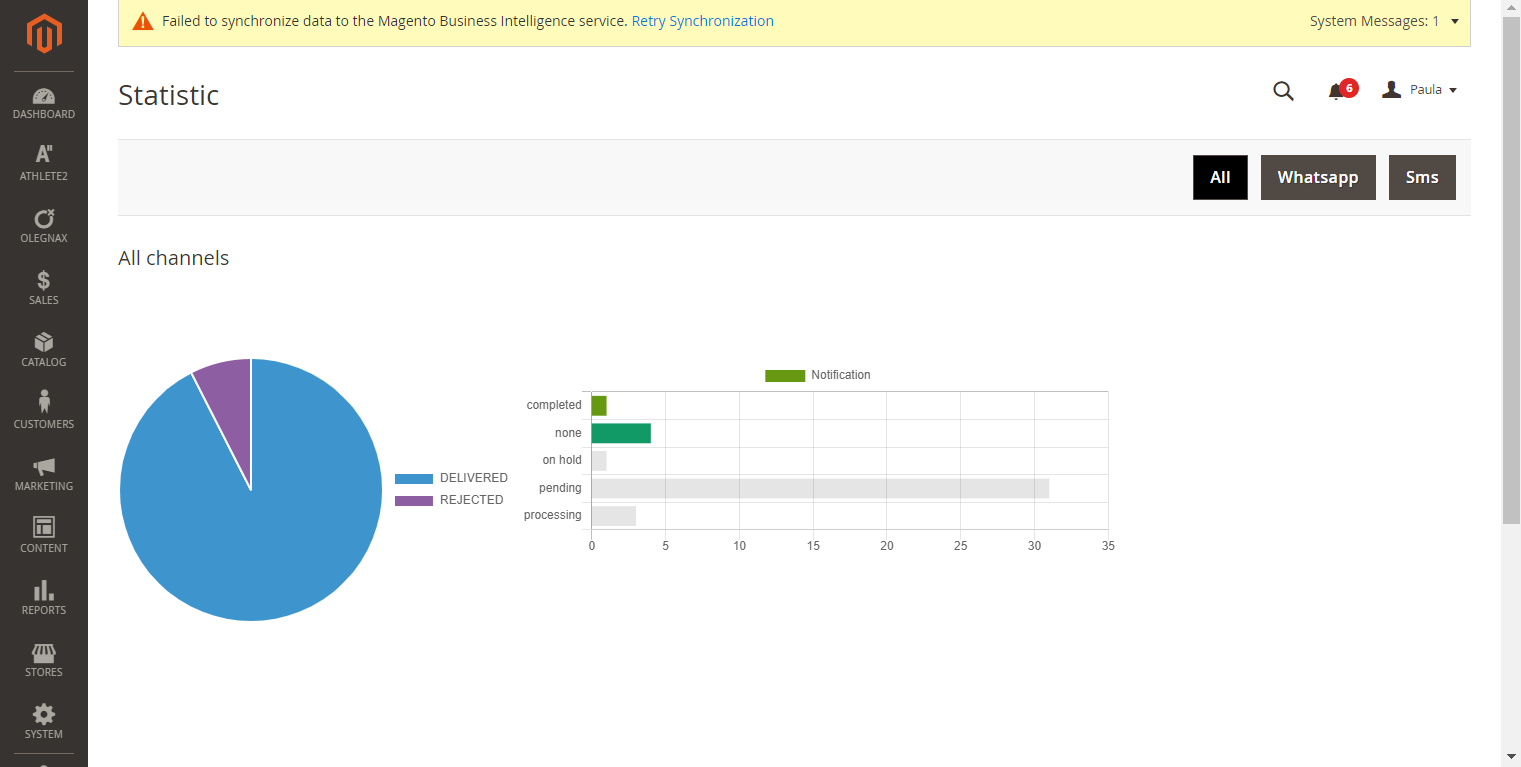
Task: Click the search magnifier icon
Action: click(x=1283, y=91)
